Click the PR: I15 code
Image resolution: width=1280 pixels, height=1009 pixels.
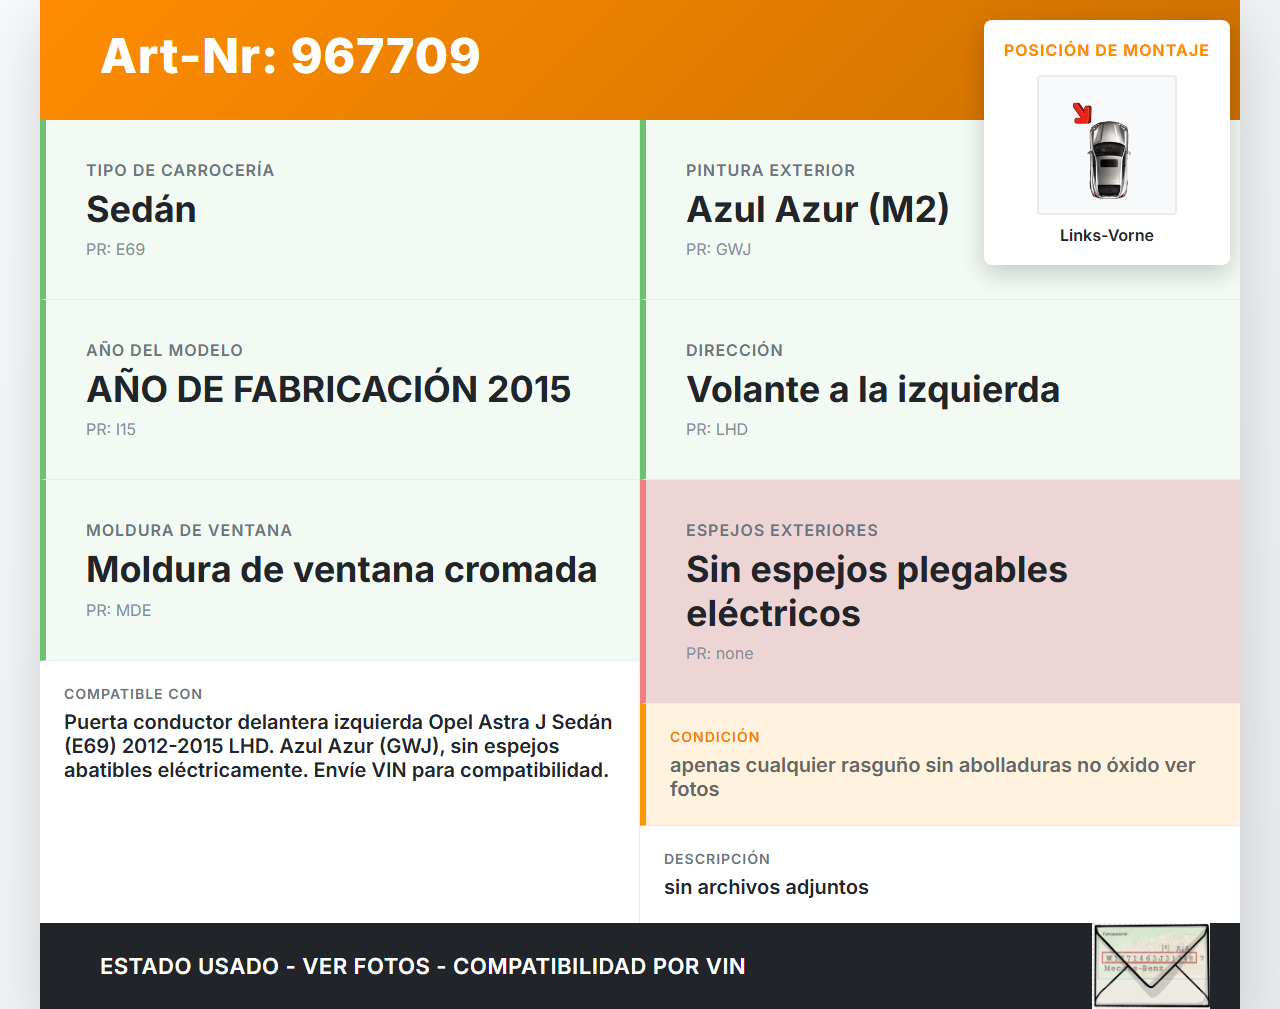[111, 429]
